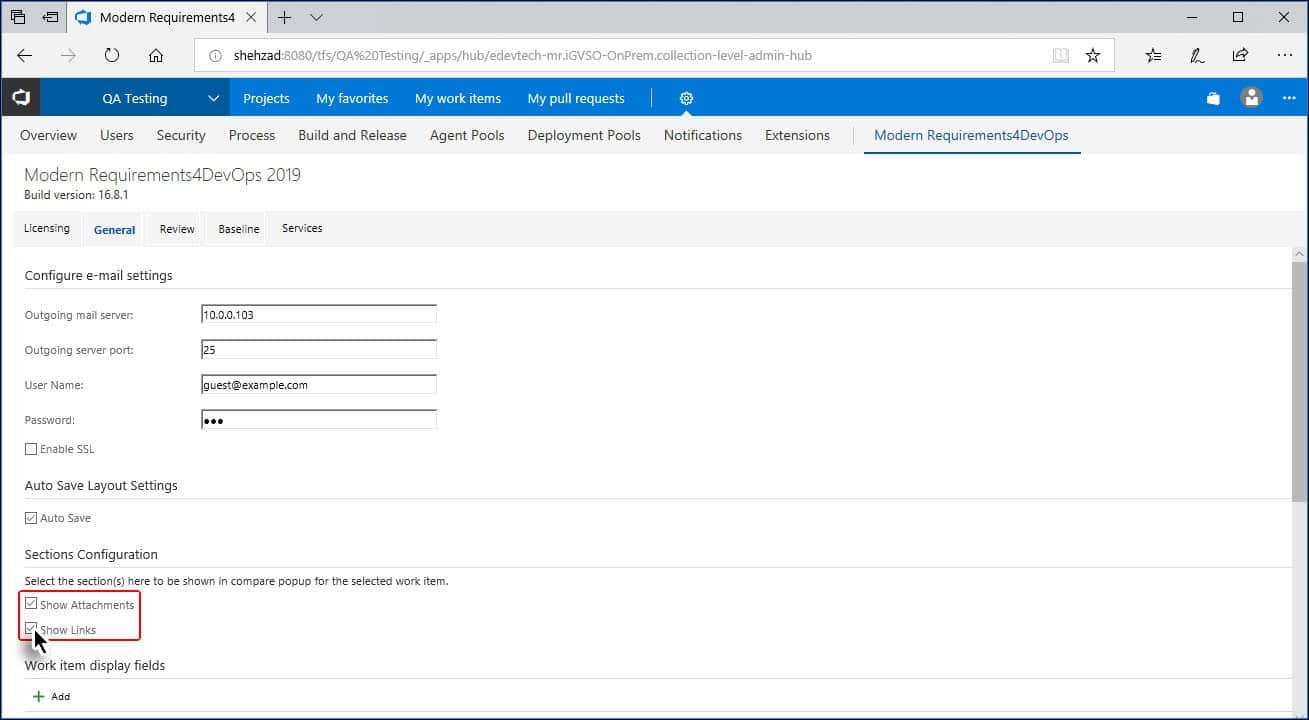
Task: Expand the QA Testing collection dropdown
Action: (x=213, y=98)
